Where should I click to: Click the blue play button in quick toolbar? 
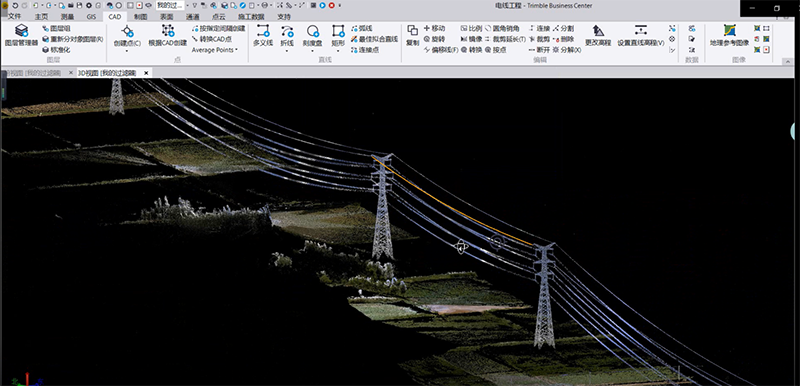(322, 6)
